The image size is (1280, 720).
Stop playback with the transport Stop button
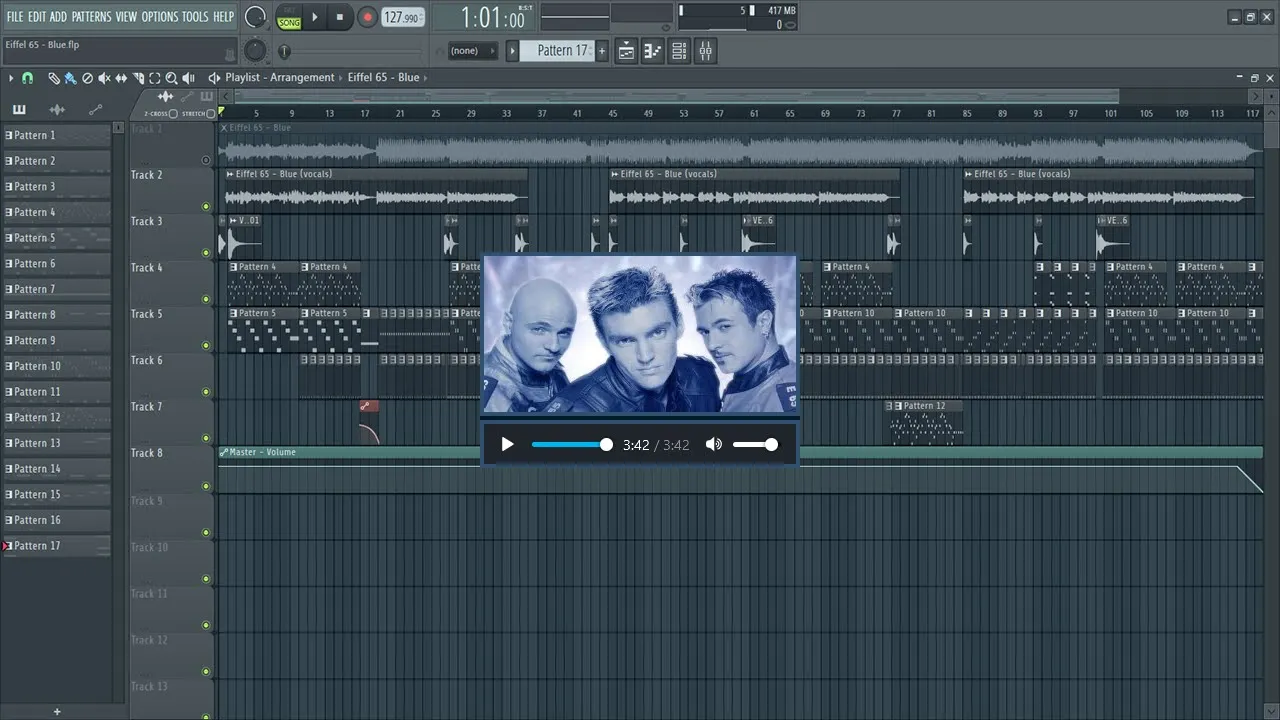coord(340,17)
